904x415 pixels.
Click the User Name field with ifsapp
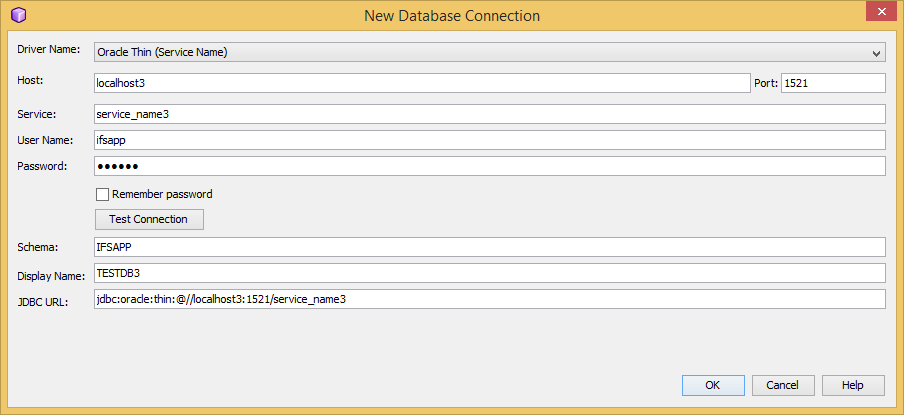point(489,140)
